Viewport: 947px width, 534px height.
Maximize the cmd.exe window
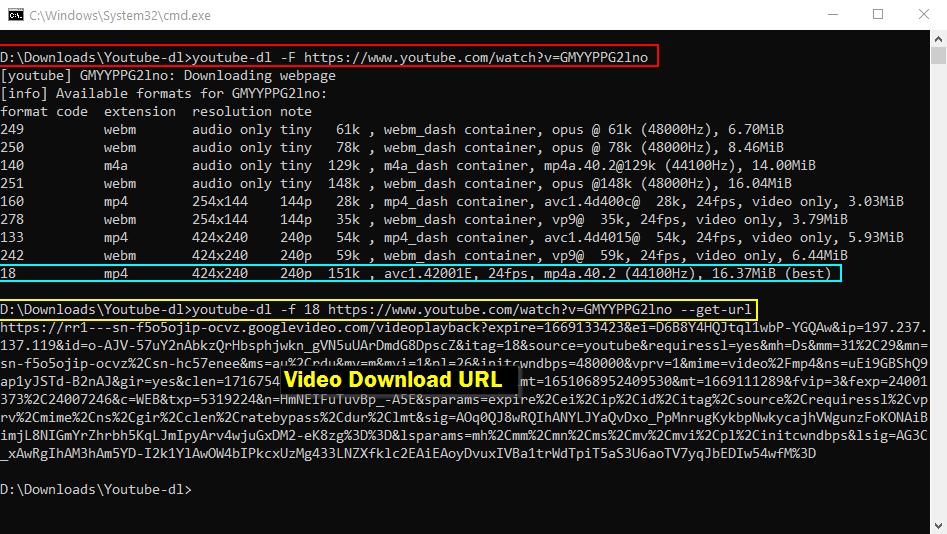coord(878,14)
